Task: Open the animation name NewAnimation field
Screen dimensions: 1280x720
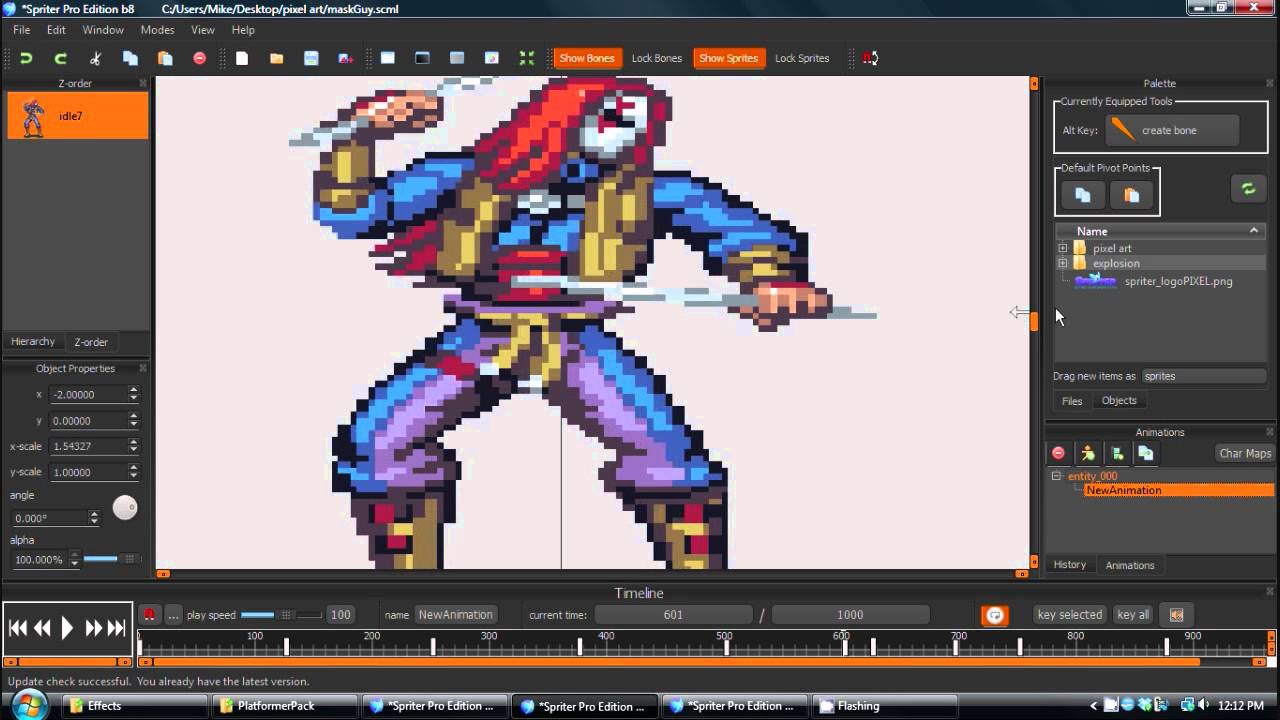Action: 455,615
